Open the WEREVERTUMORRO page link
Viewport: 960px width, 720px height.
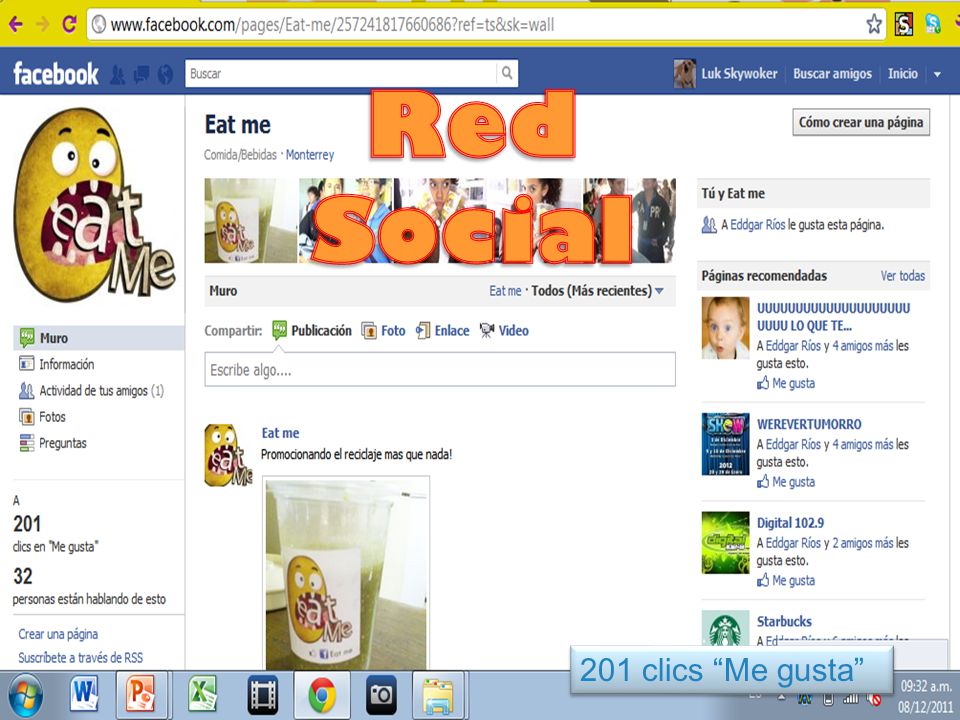point(809,424)
